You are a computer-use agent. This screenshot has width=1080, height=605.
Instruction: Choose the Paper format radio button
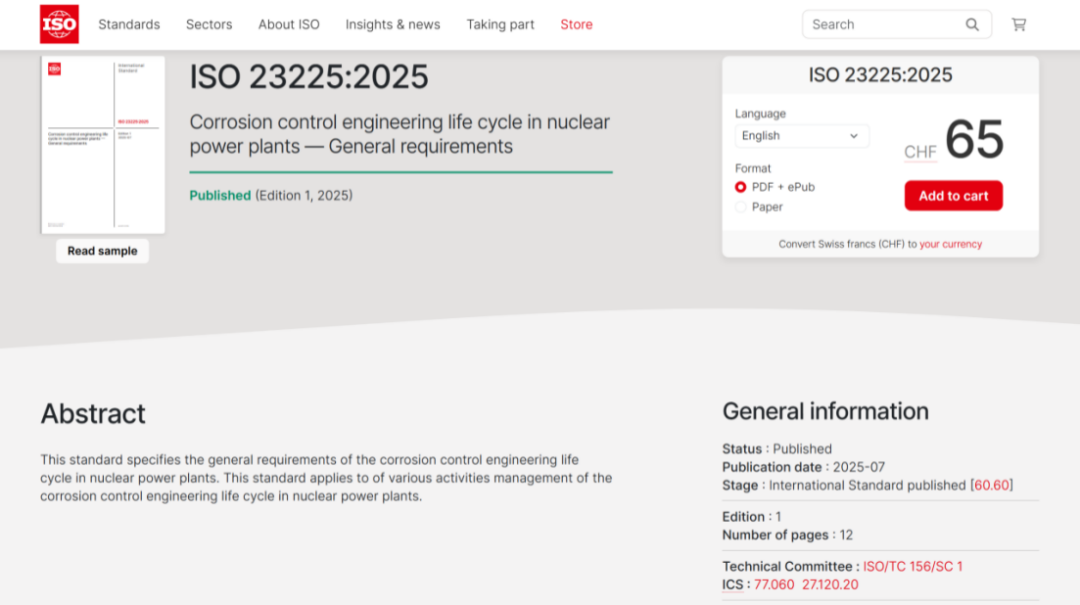[x=741, y=207]
